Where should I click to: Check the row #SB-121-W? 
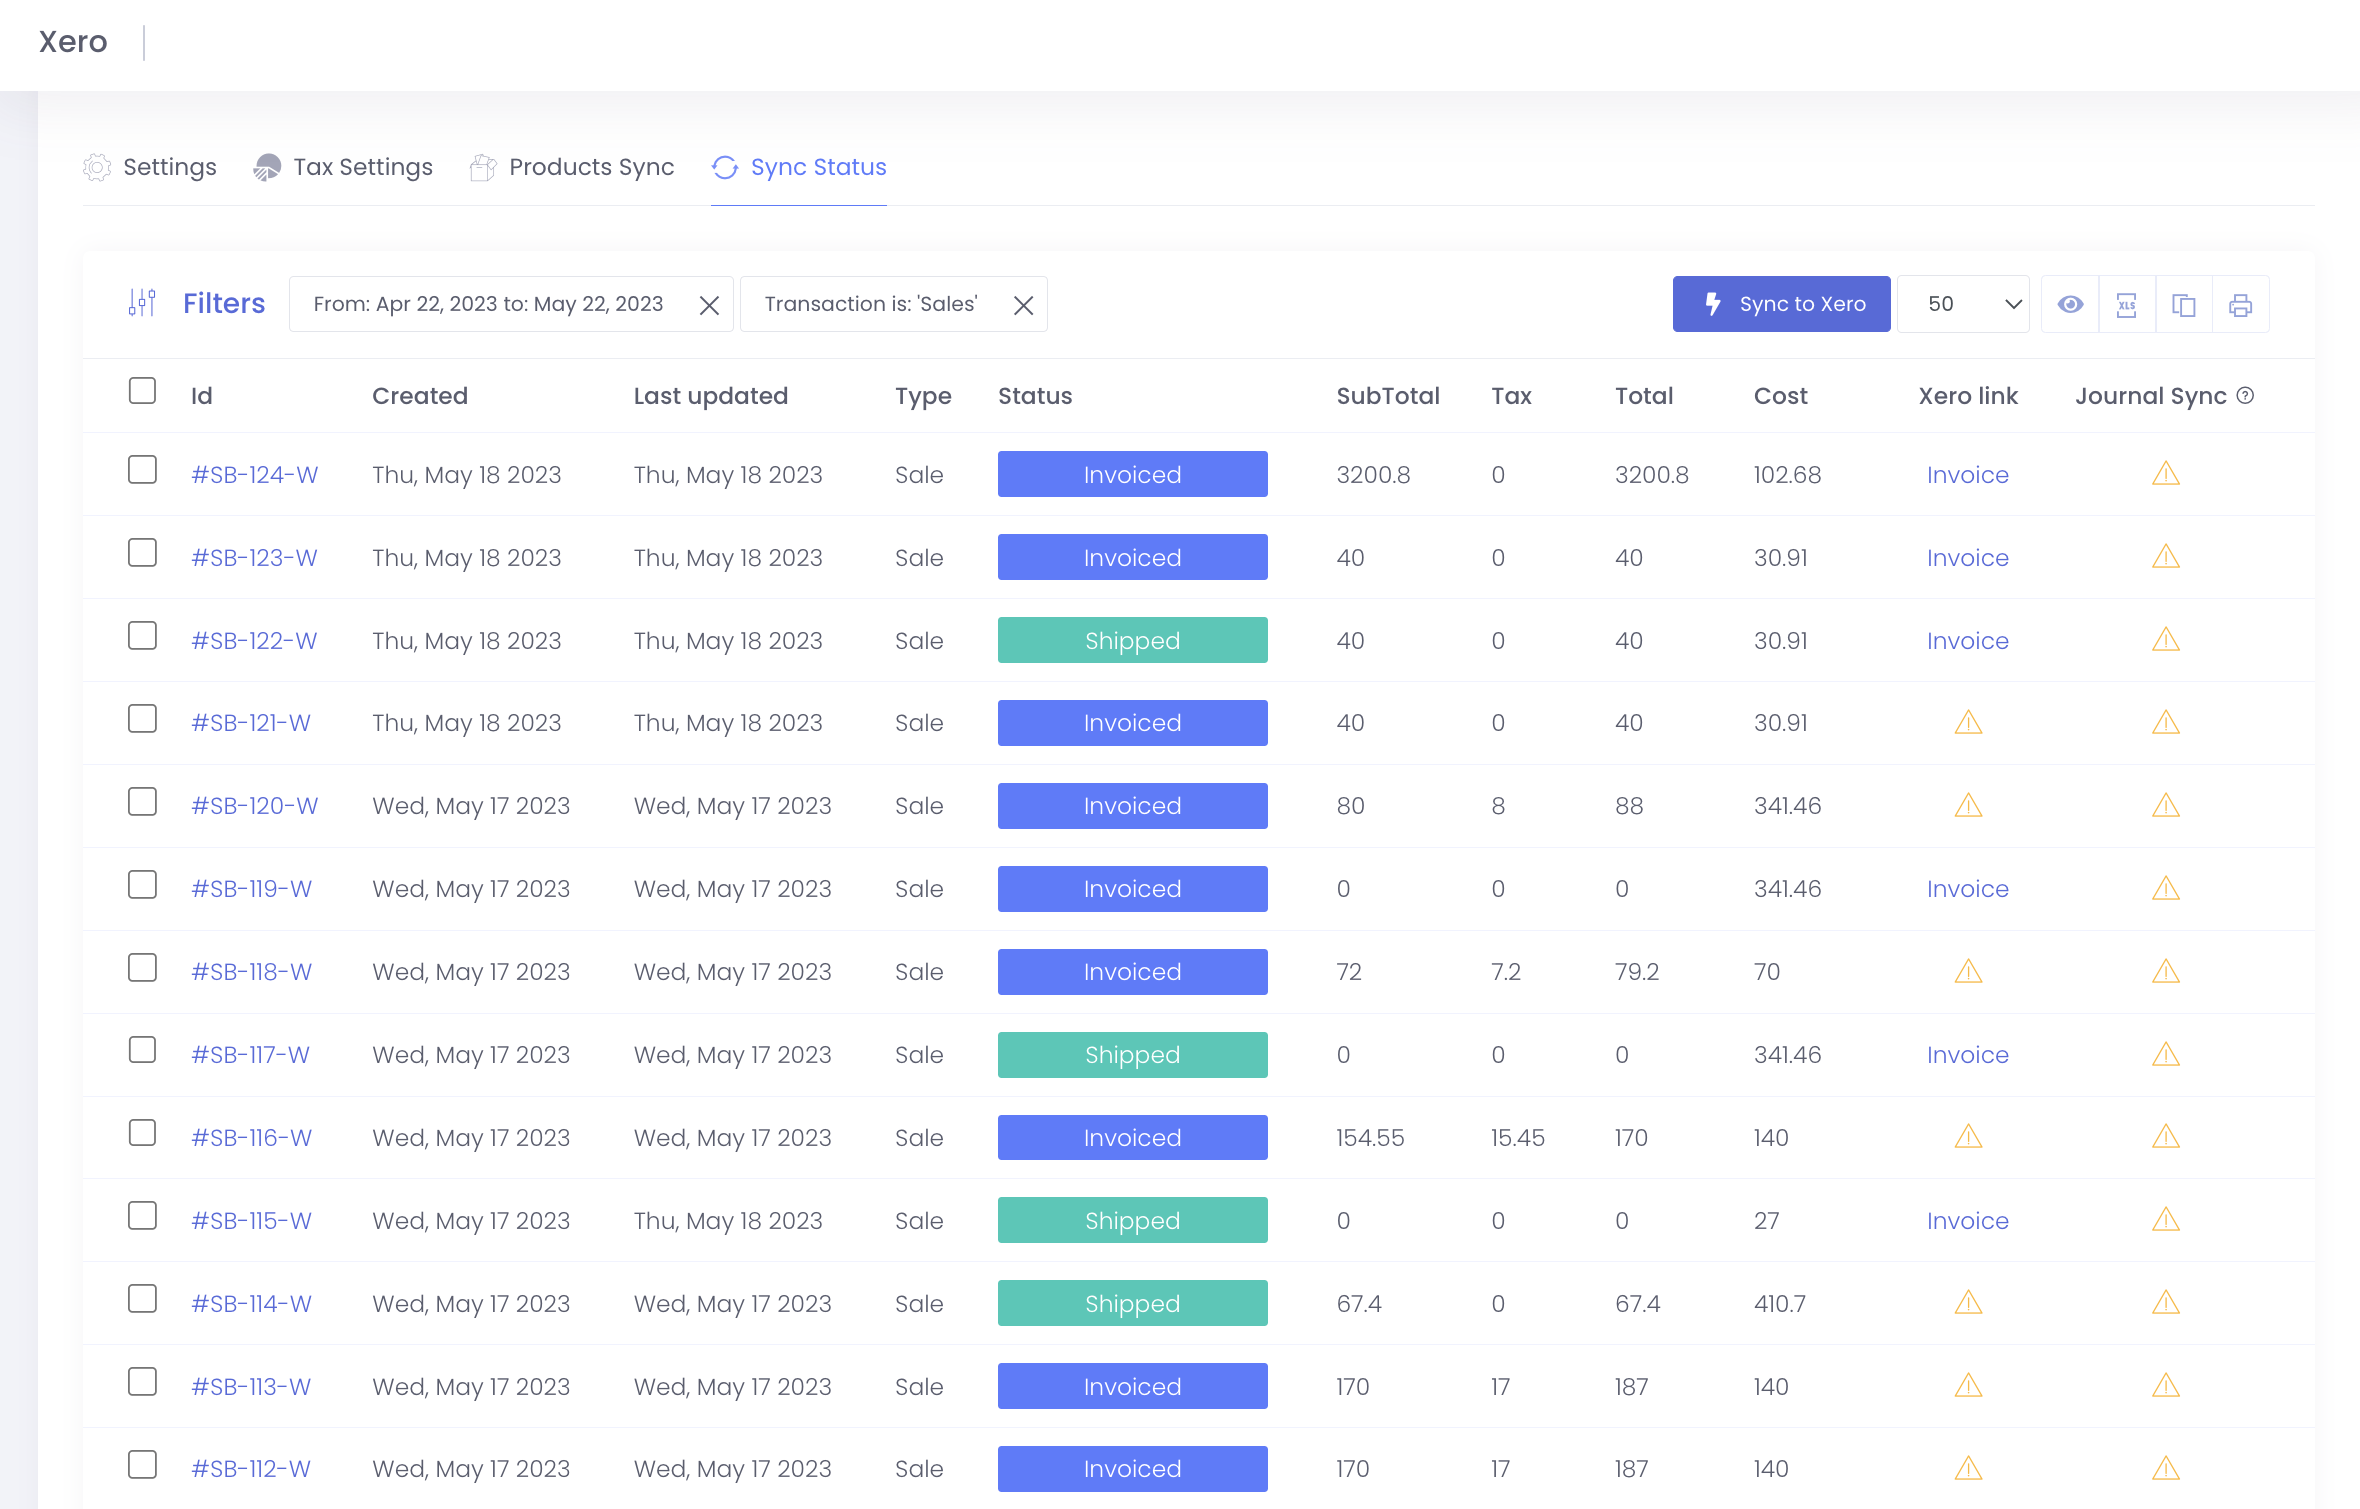(143, 718)
